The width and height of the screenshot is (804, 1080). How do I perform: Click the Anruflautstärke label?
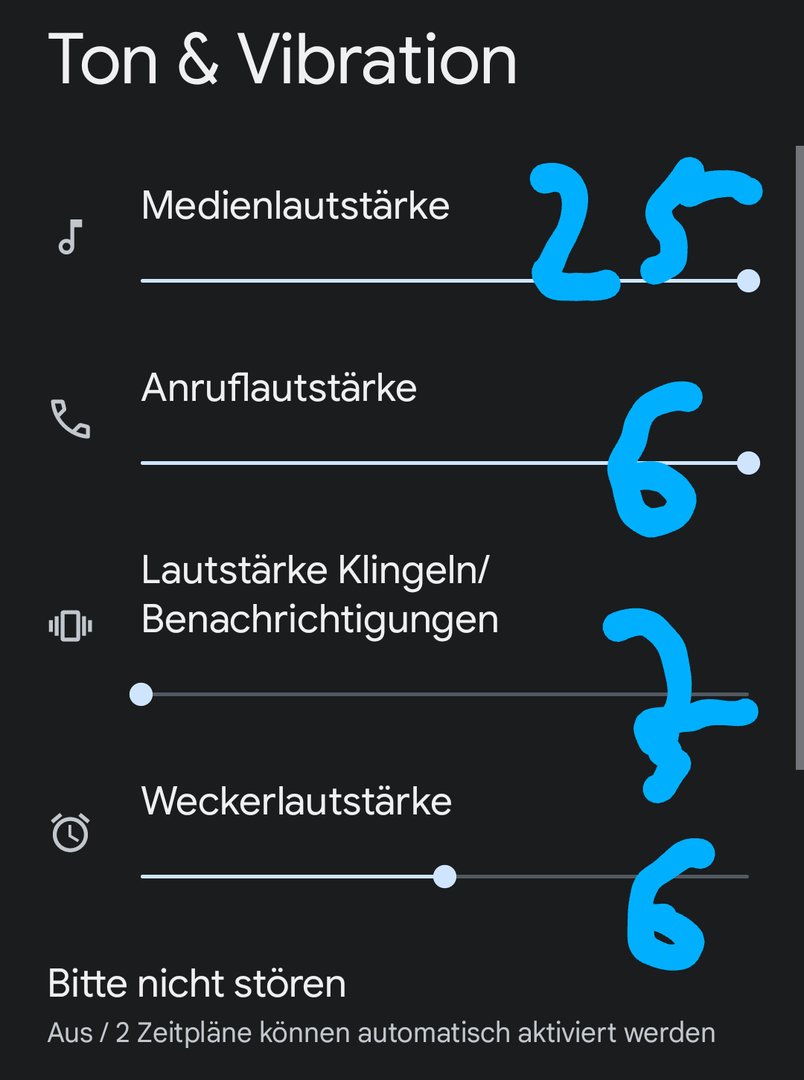tap(279, 388)
